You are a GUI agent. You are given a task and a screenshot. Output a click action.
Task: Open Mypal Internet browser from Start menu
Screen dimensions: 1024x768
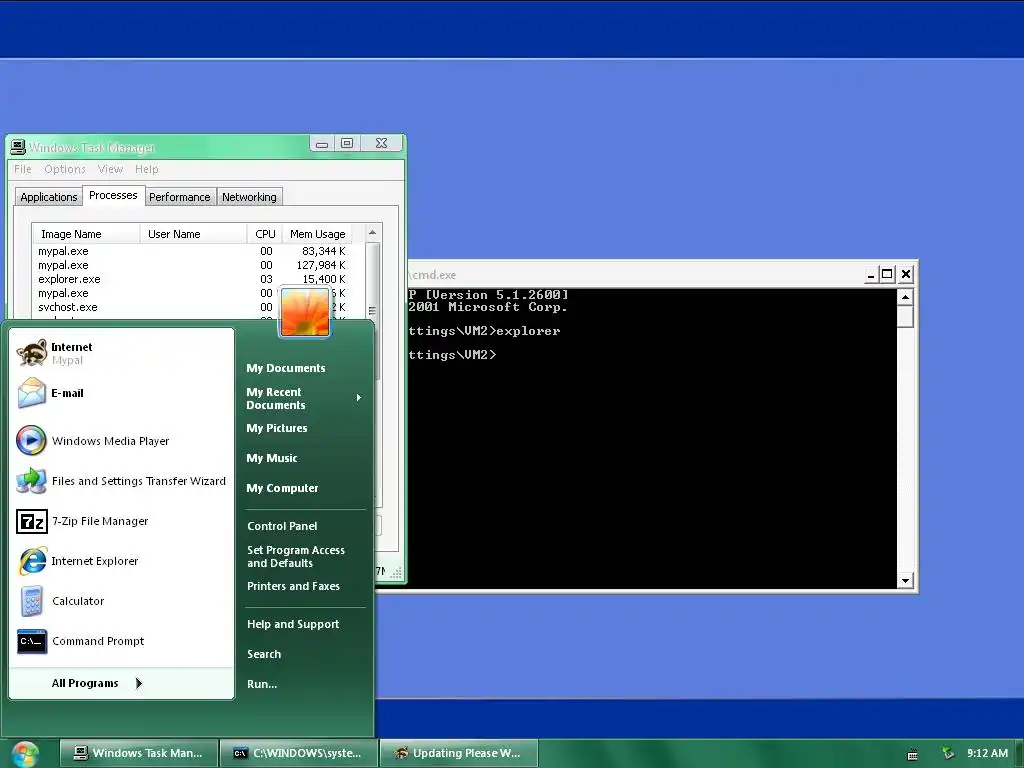121,353
